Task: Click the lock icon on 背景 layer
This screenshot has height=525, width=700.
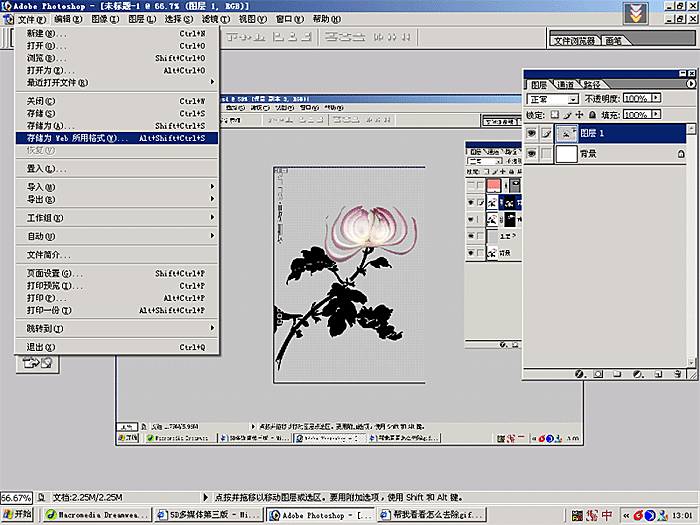Action: 681,154
